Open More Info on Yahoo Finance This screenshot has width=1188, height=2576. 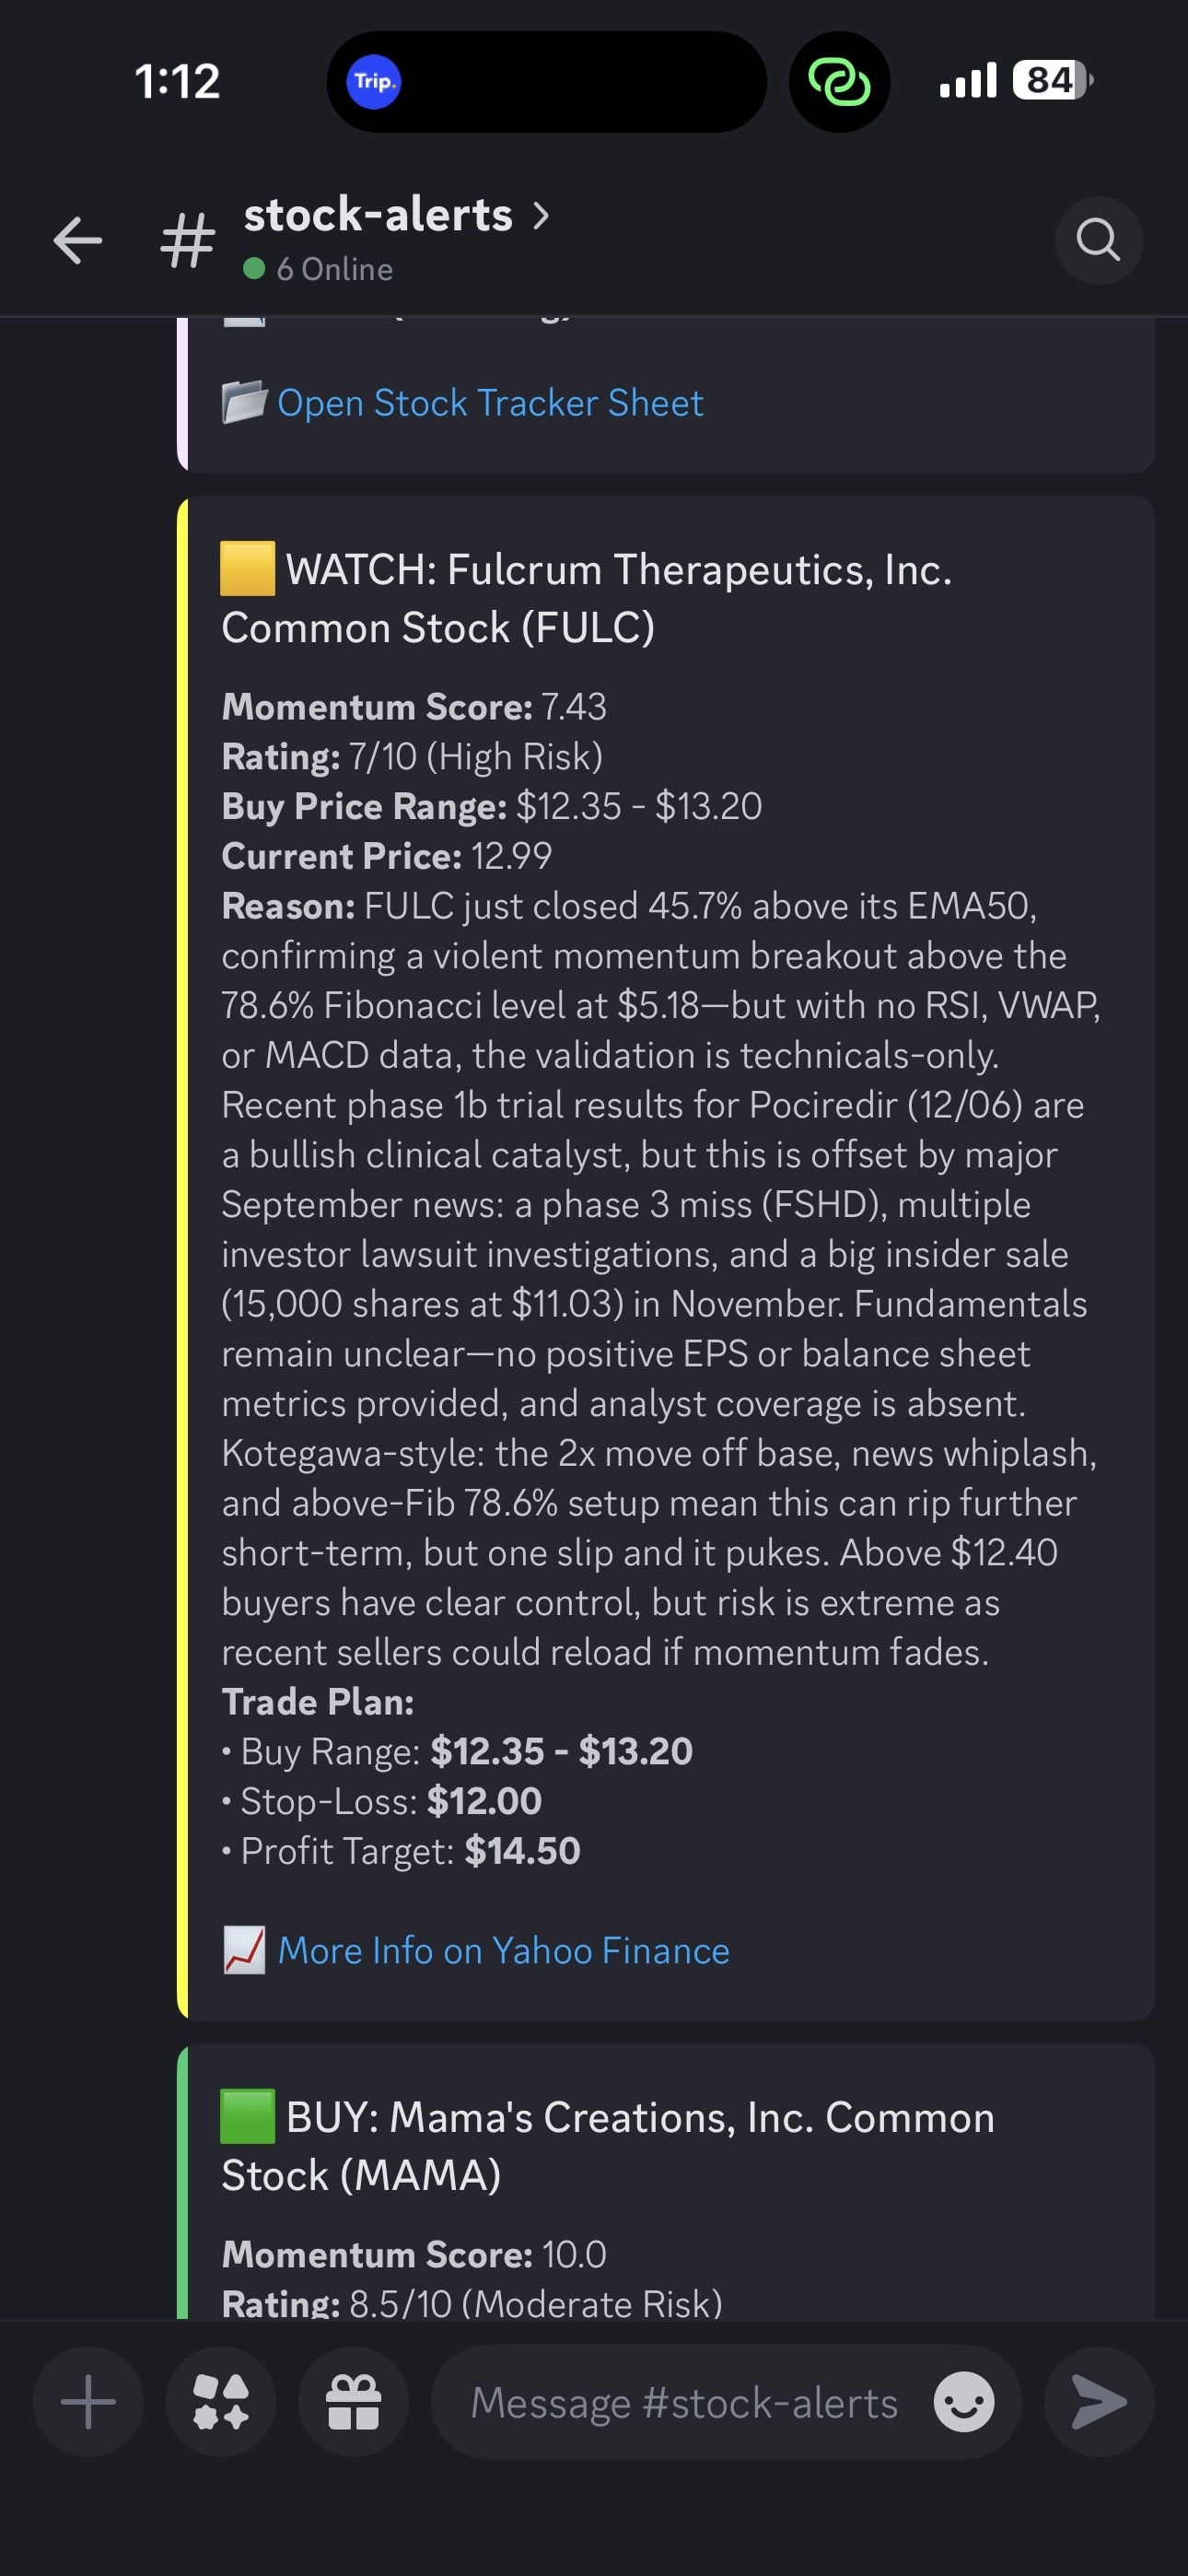tap(503, 1951)
